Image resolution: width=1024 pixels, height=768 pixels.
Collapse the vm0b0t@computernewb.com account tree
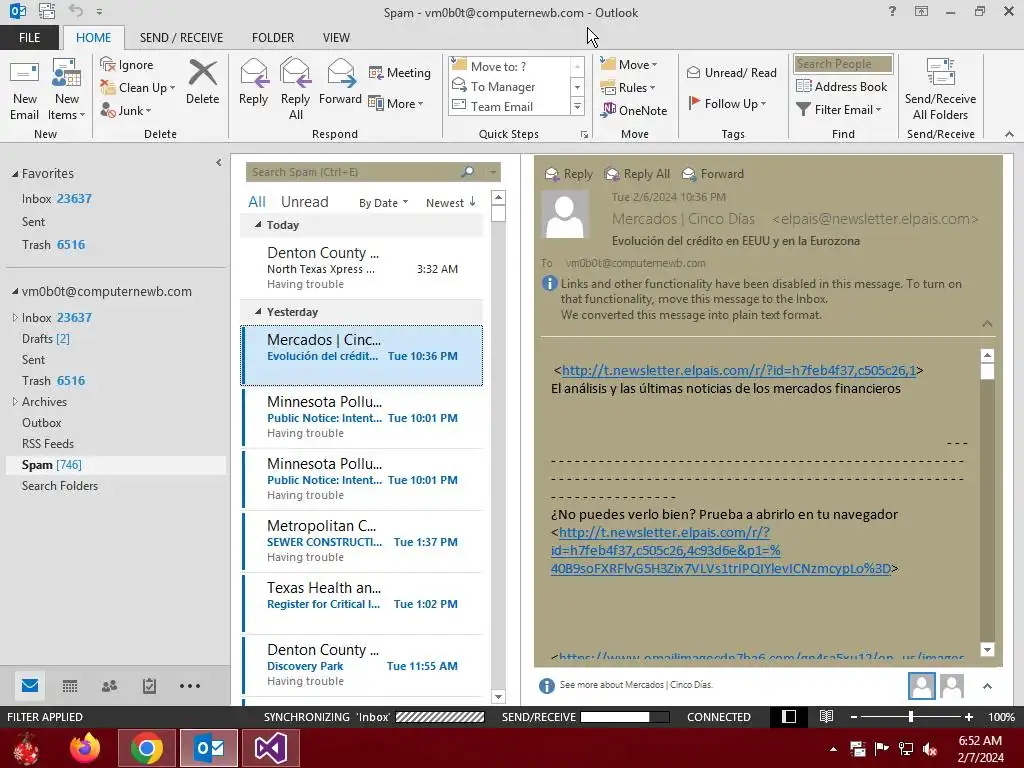pos(15,291)
